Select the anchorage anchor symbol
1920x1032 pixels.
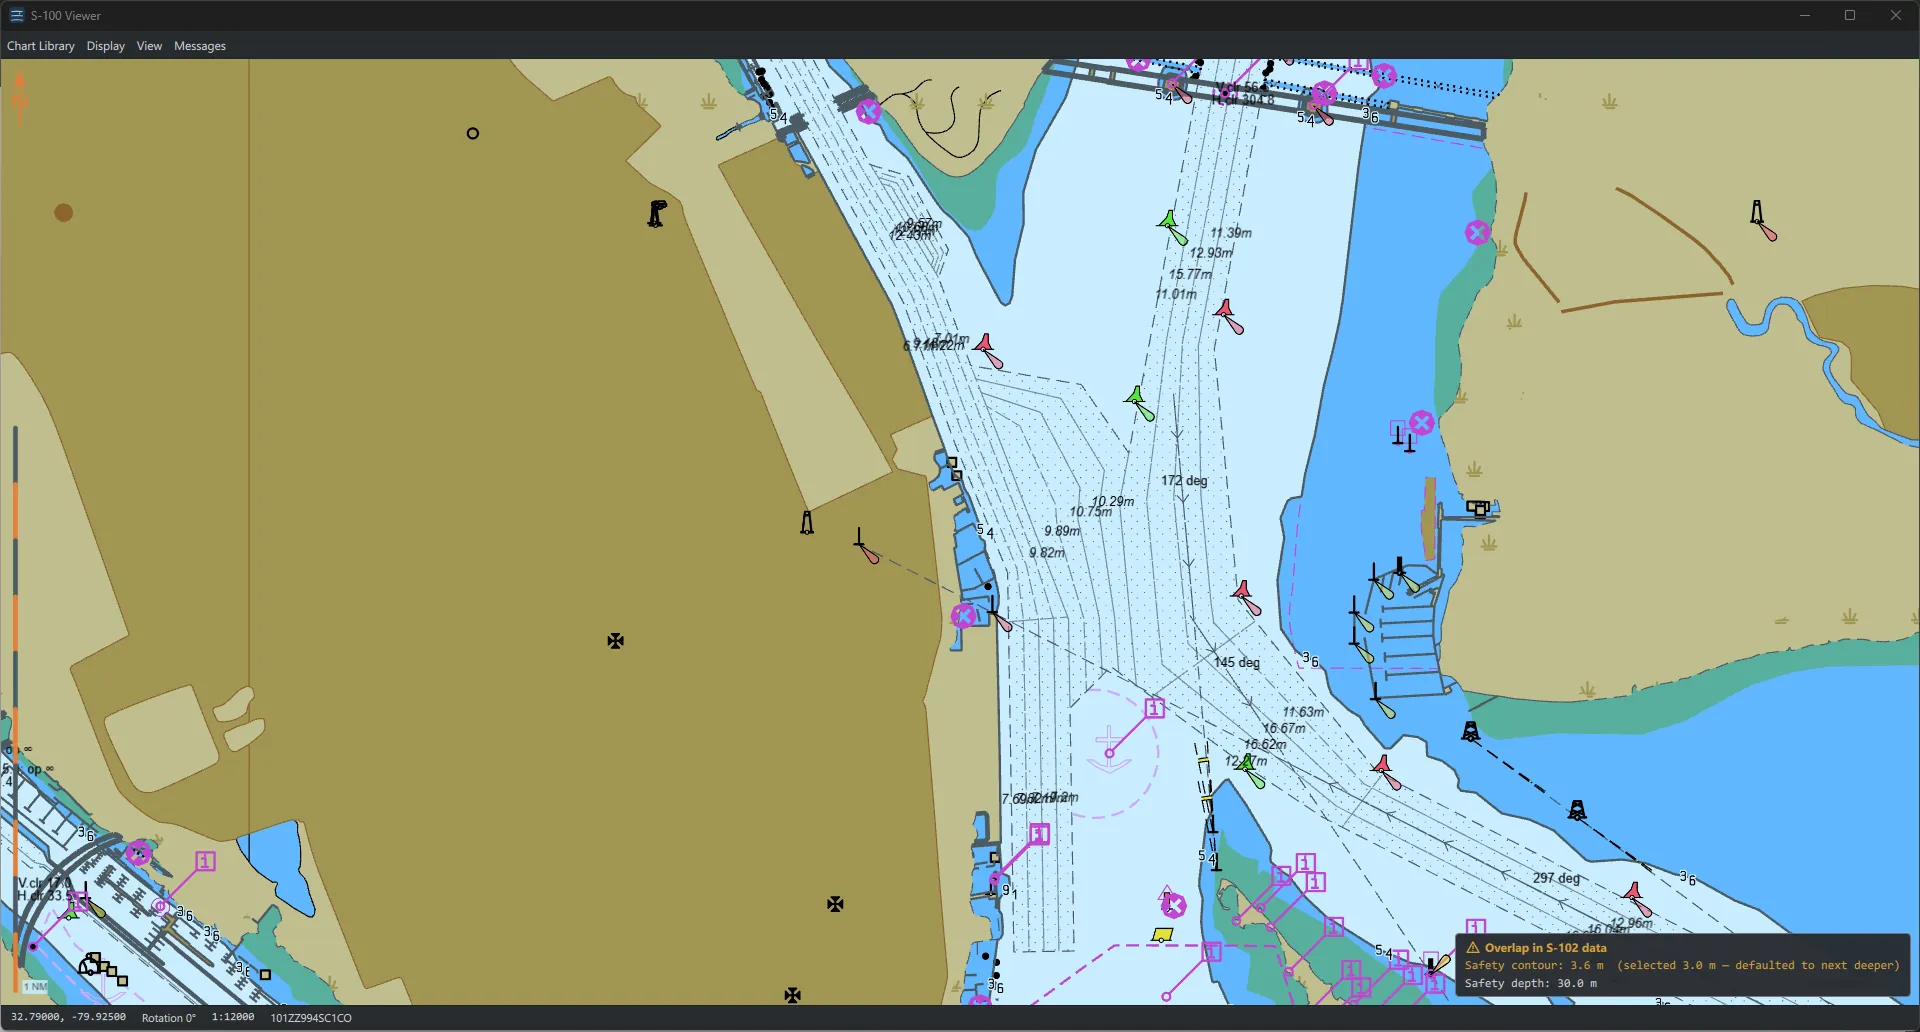(x=1109, y=750)
